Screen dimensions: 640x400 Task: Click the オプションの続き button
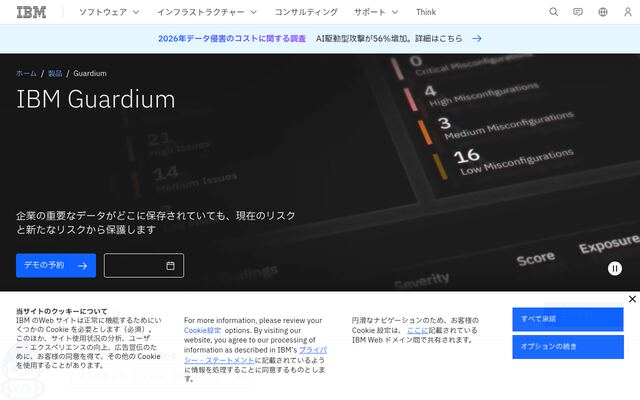568,347
